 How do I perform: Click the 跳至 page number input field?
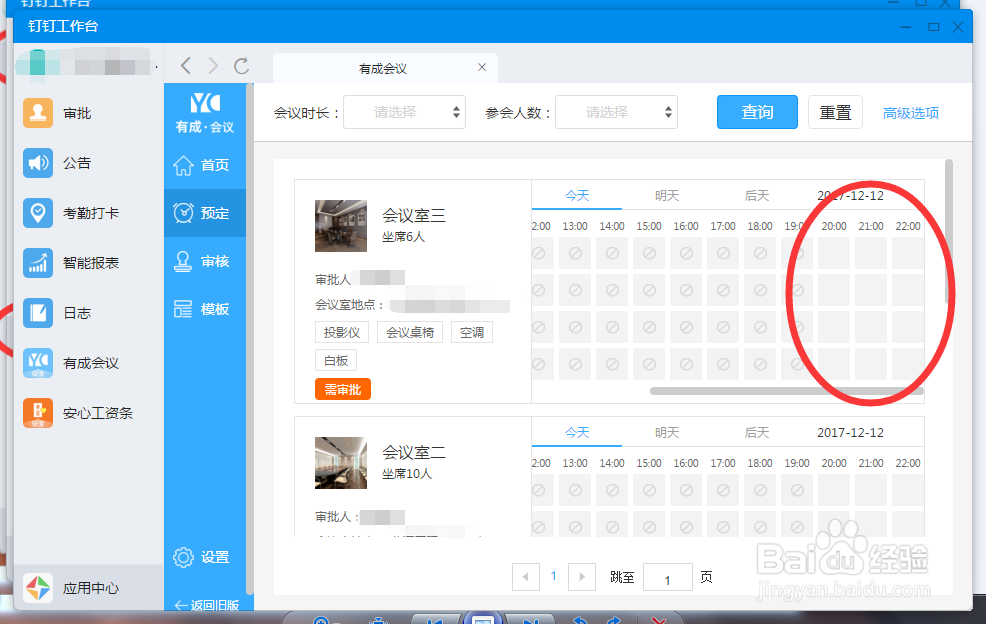pyautogui.click(x=667, y=577)
